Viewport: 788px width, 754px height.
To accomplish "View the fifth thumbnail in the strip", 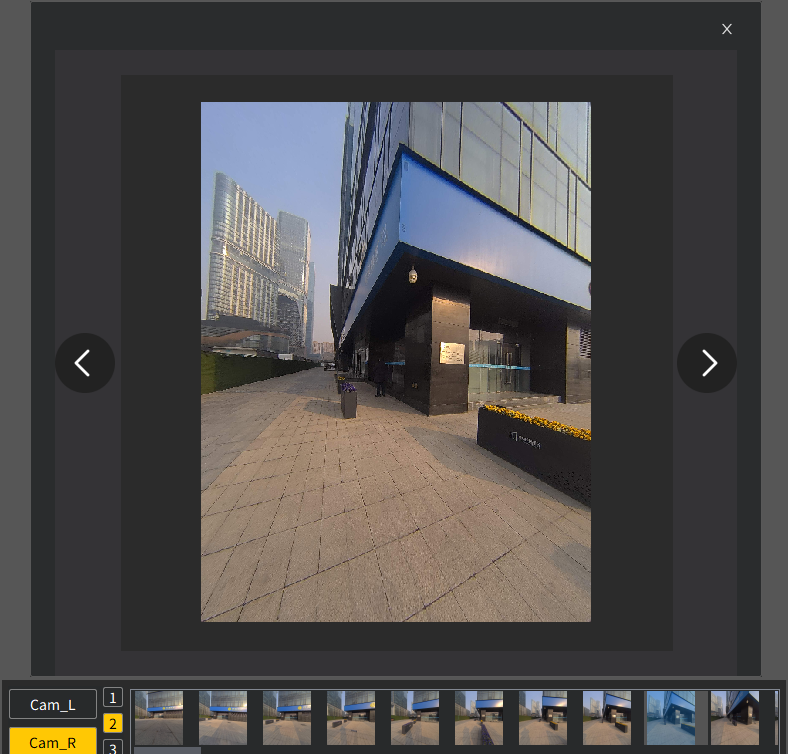I will 415,717.
